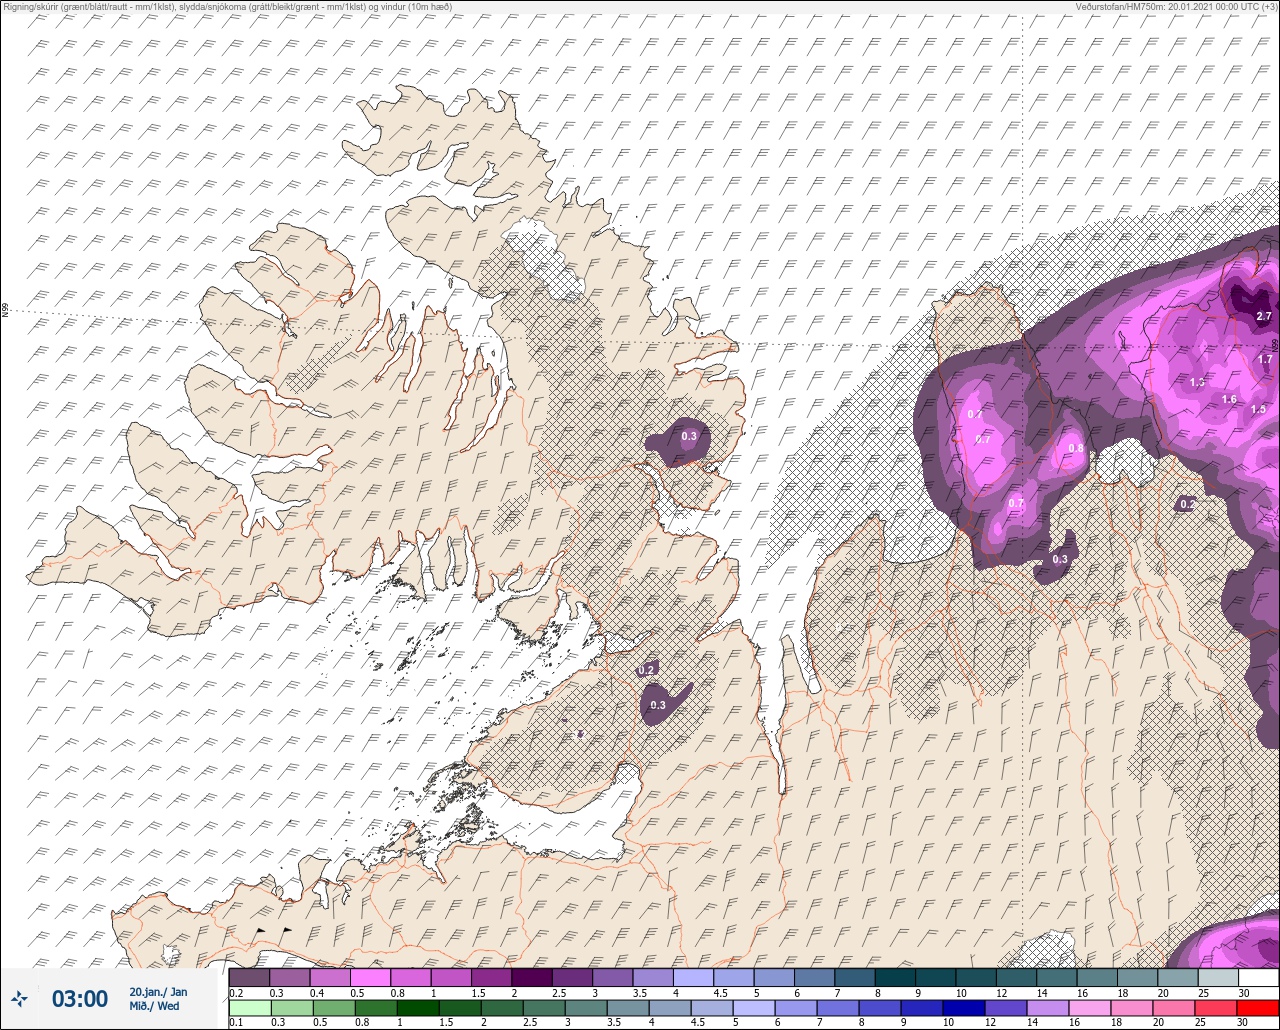
Task: Select the 'Mið./ Wed' weekday label
Action: [x=154, y=1006]
